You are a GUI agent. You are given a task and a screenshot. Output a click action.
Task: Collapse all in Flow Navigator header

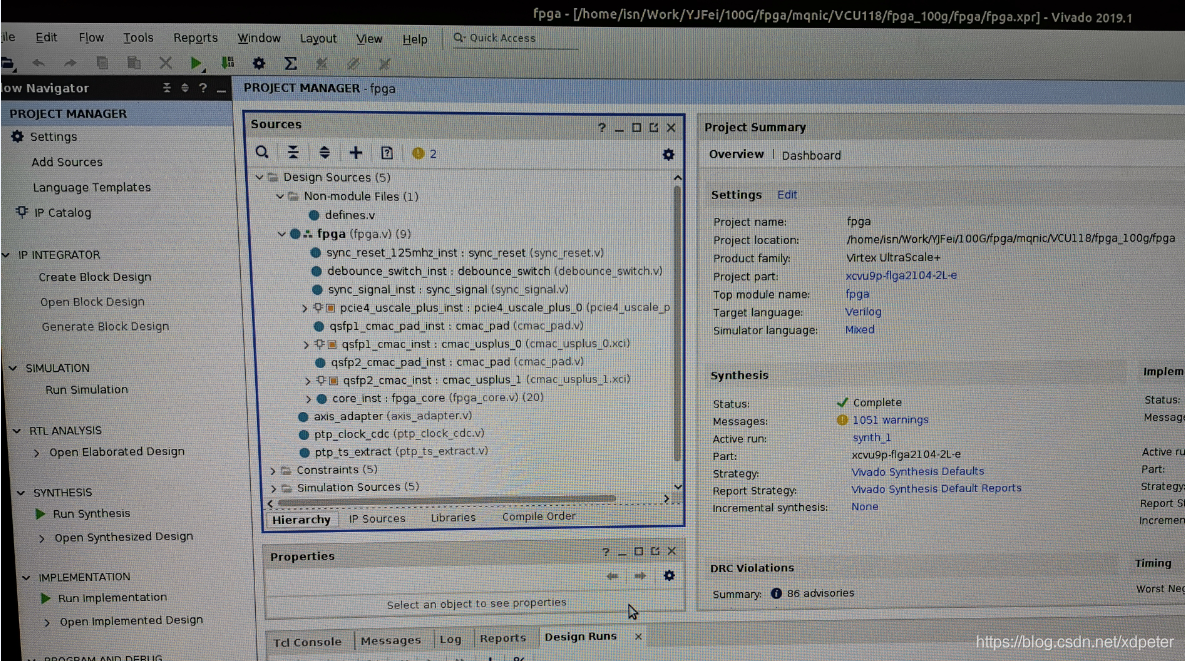pyautogui.click(x=167, y=88)
